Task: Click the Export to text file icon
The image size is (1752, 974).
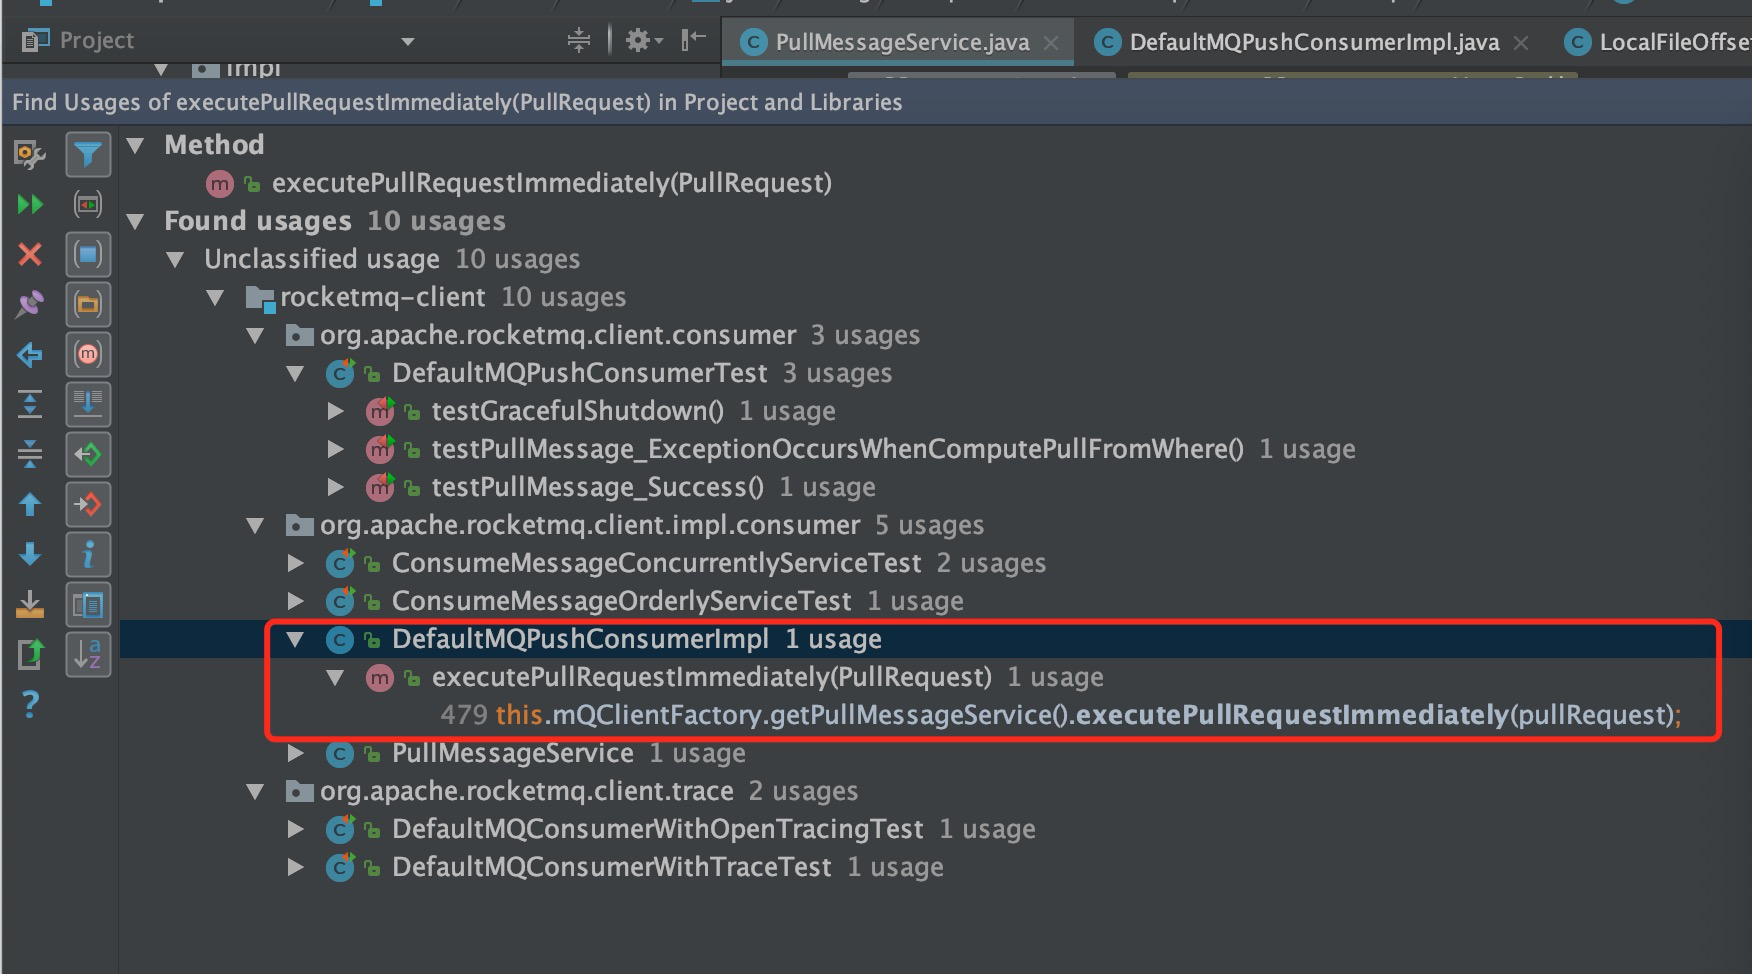Action: [30, 605]
